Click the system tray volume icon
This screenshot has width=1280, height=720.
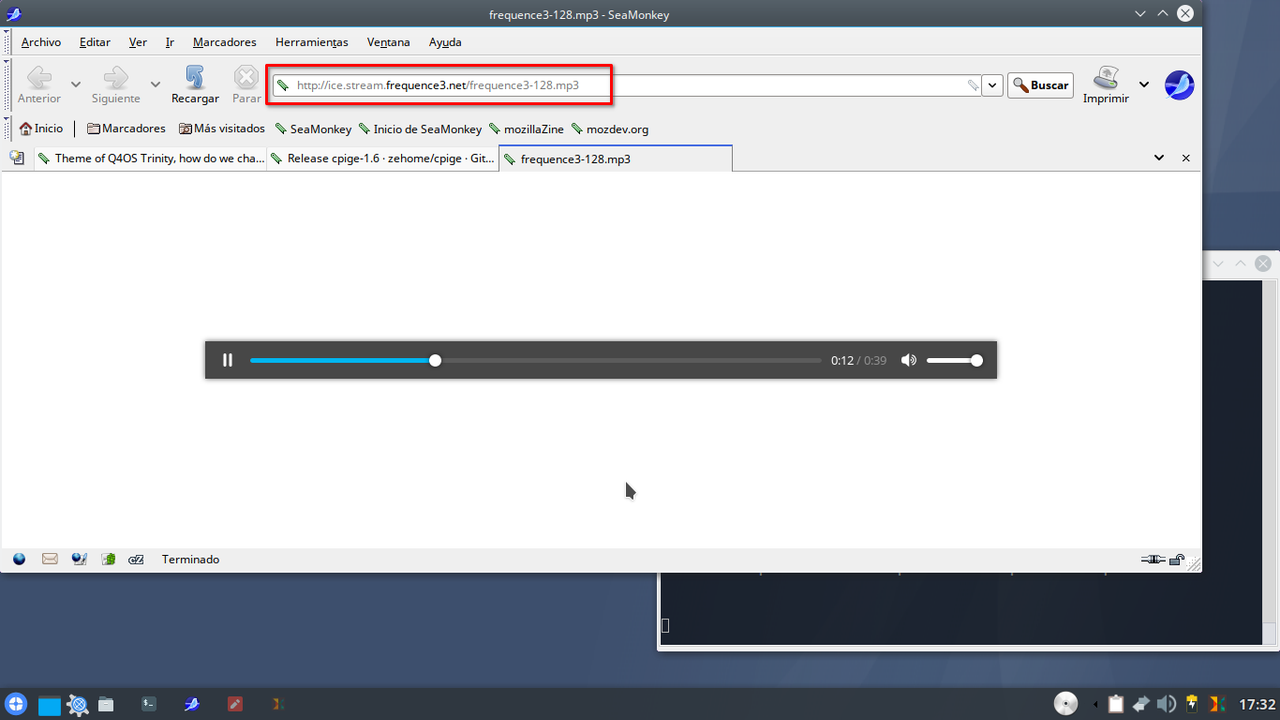point(1166,704)
